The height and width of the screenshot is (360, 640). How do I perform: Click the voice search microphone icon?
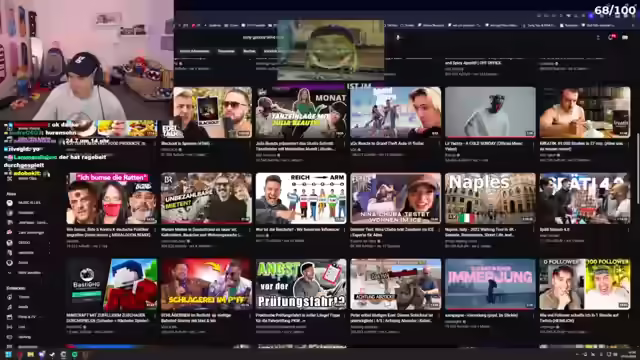(398, 37)
